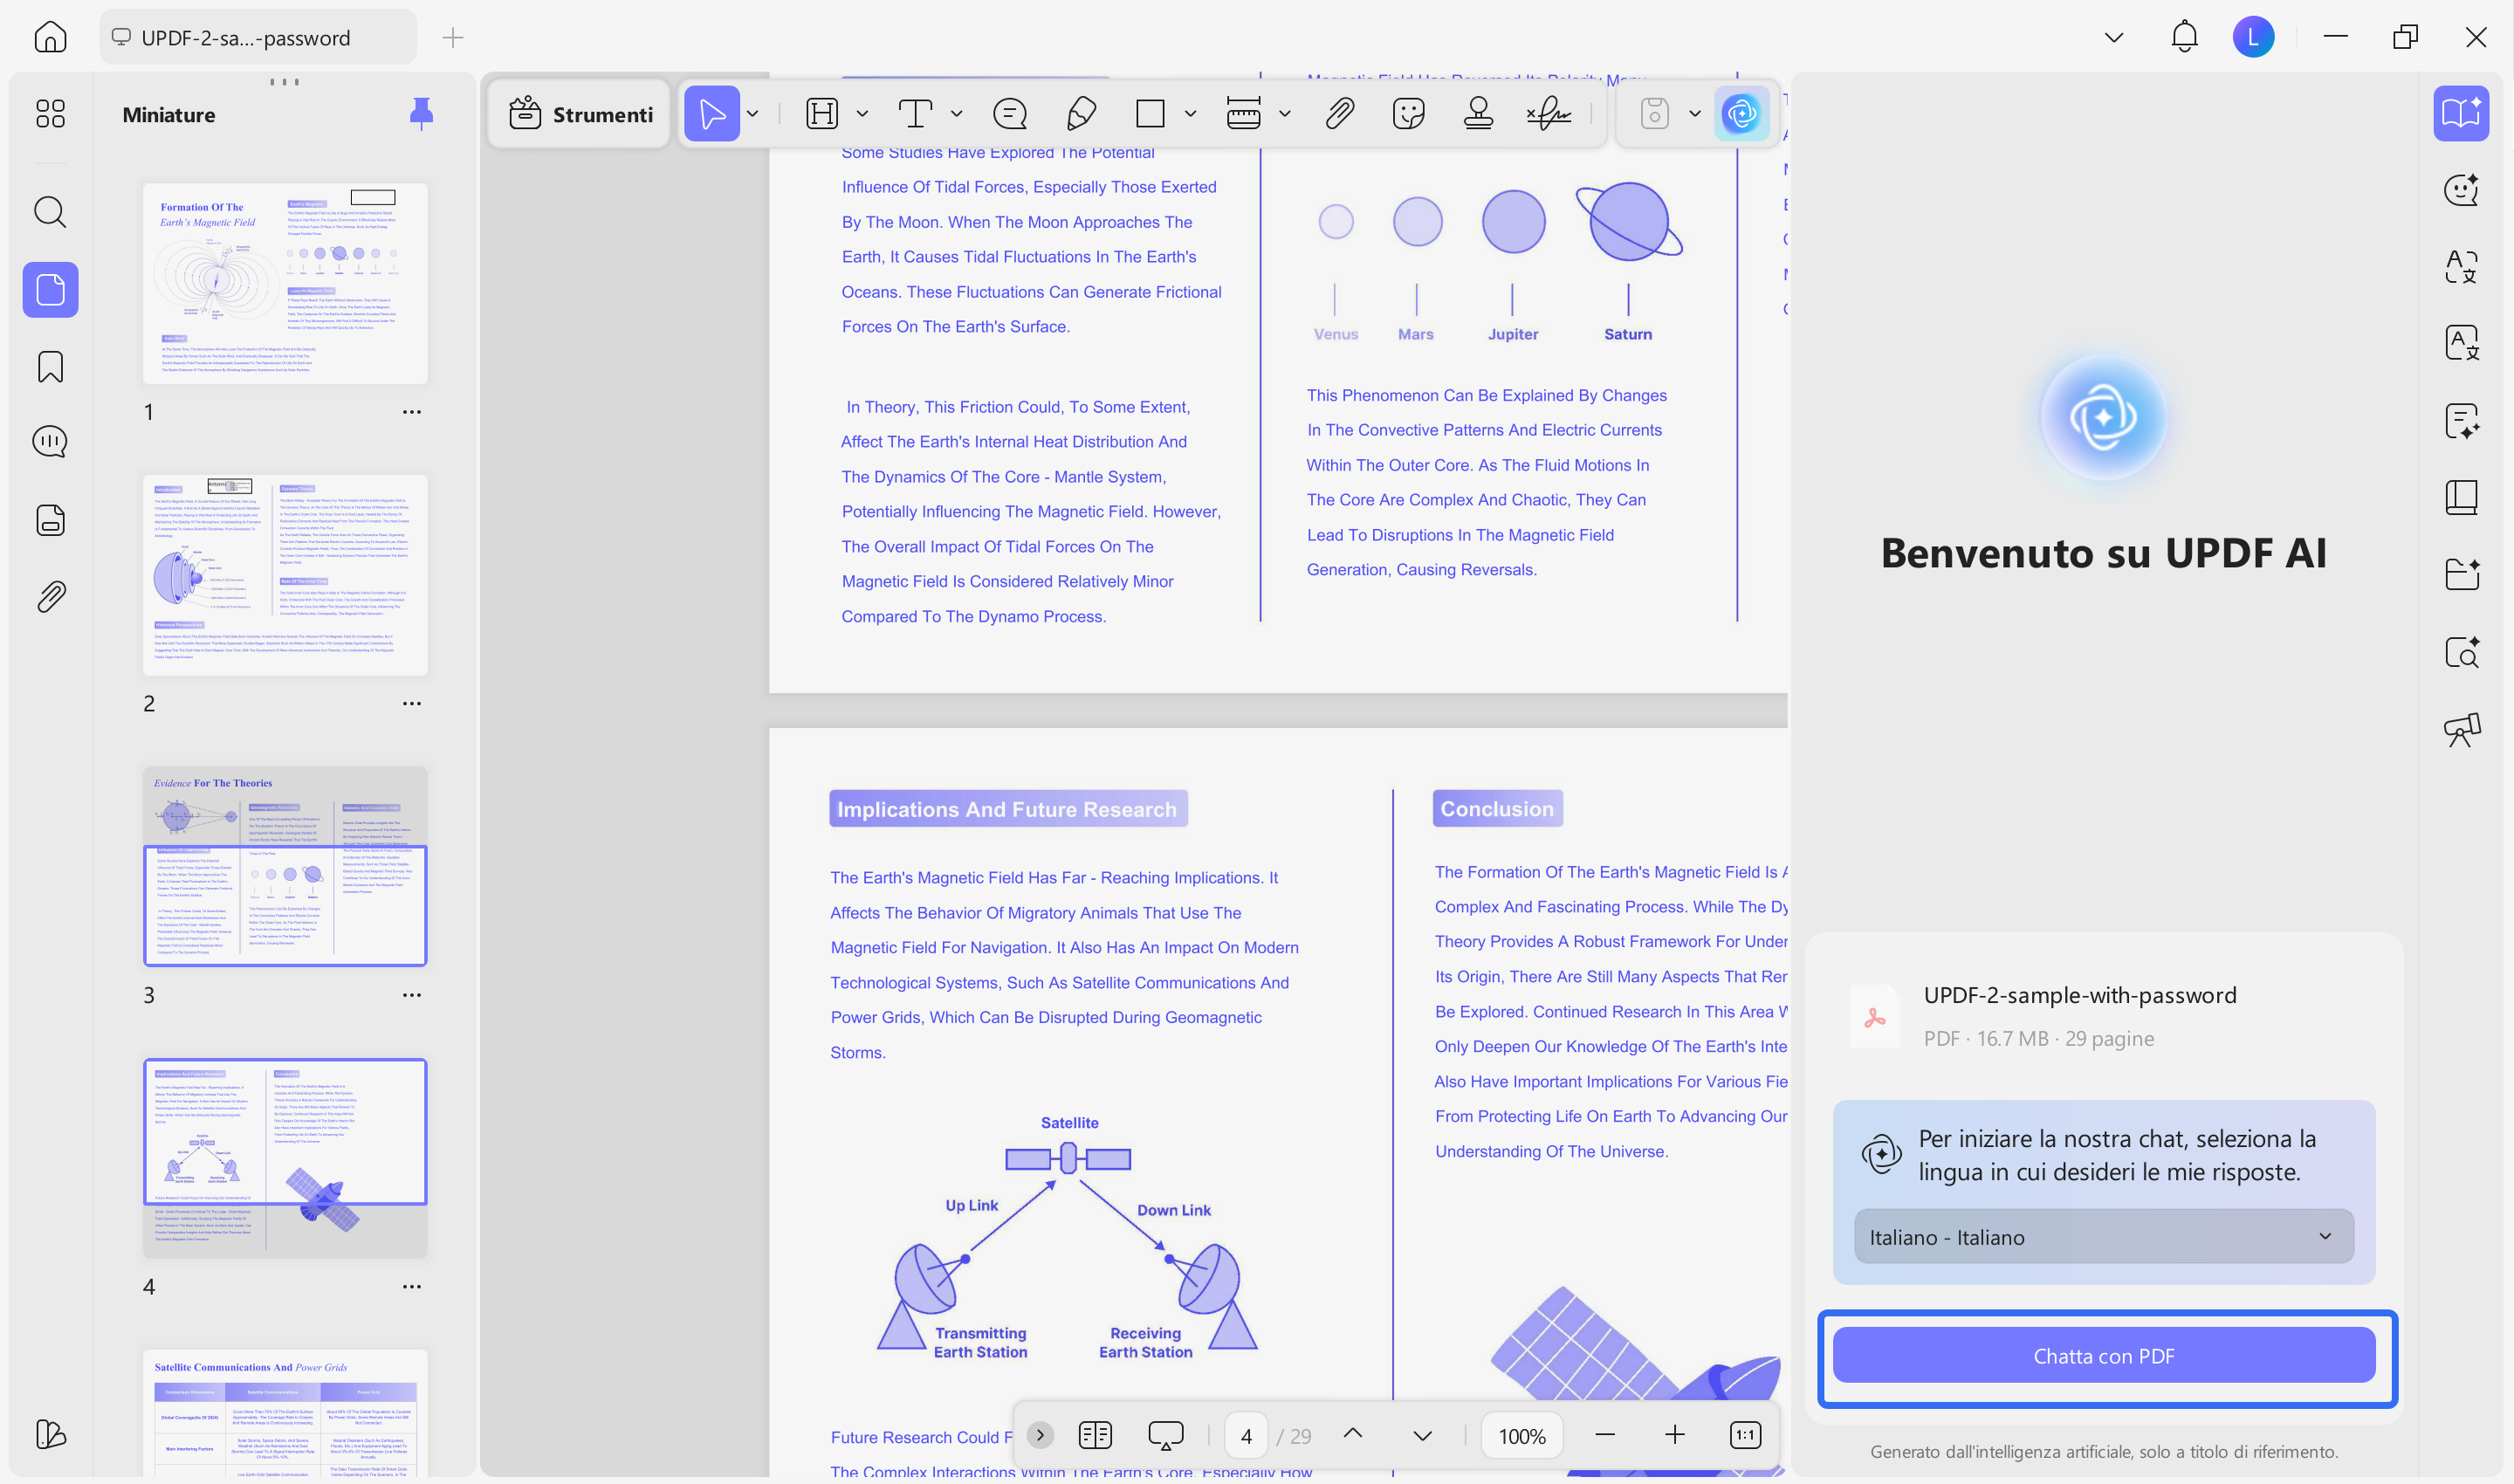Image resolution: width=2514 pixels, height=1484 pixels.
Task: Open the four-squares grid icon in left sidebar
Action: (x=50, y=113)
